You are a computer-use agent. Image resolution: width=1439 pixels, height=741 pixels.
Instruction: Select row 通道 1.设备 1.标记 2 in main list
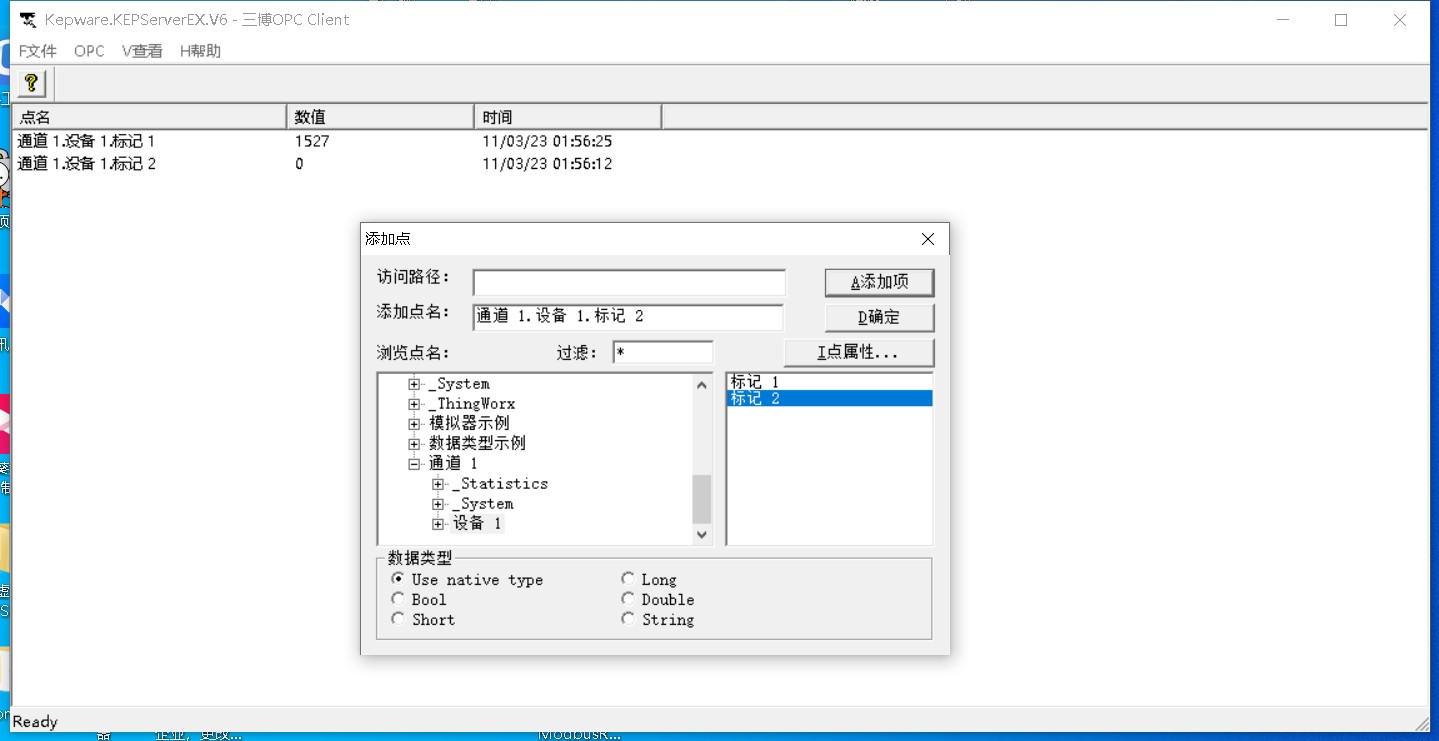pyautogui.click(x=87, y=164)
